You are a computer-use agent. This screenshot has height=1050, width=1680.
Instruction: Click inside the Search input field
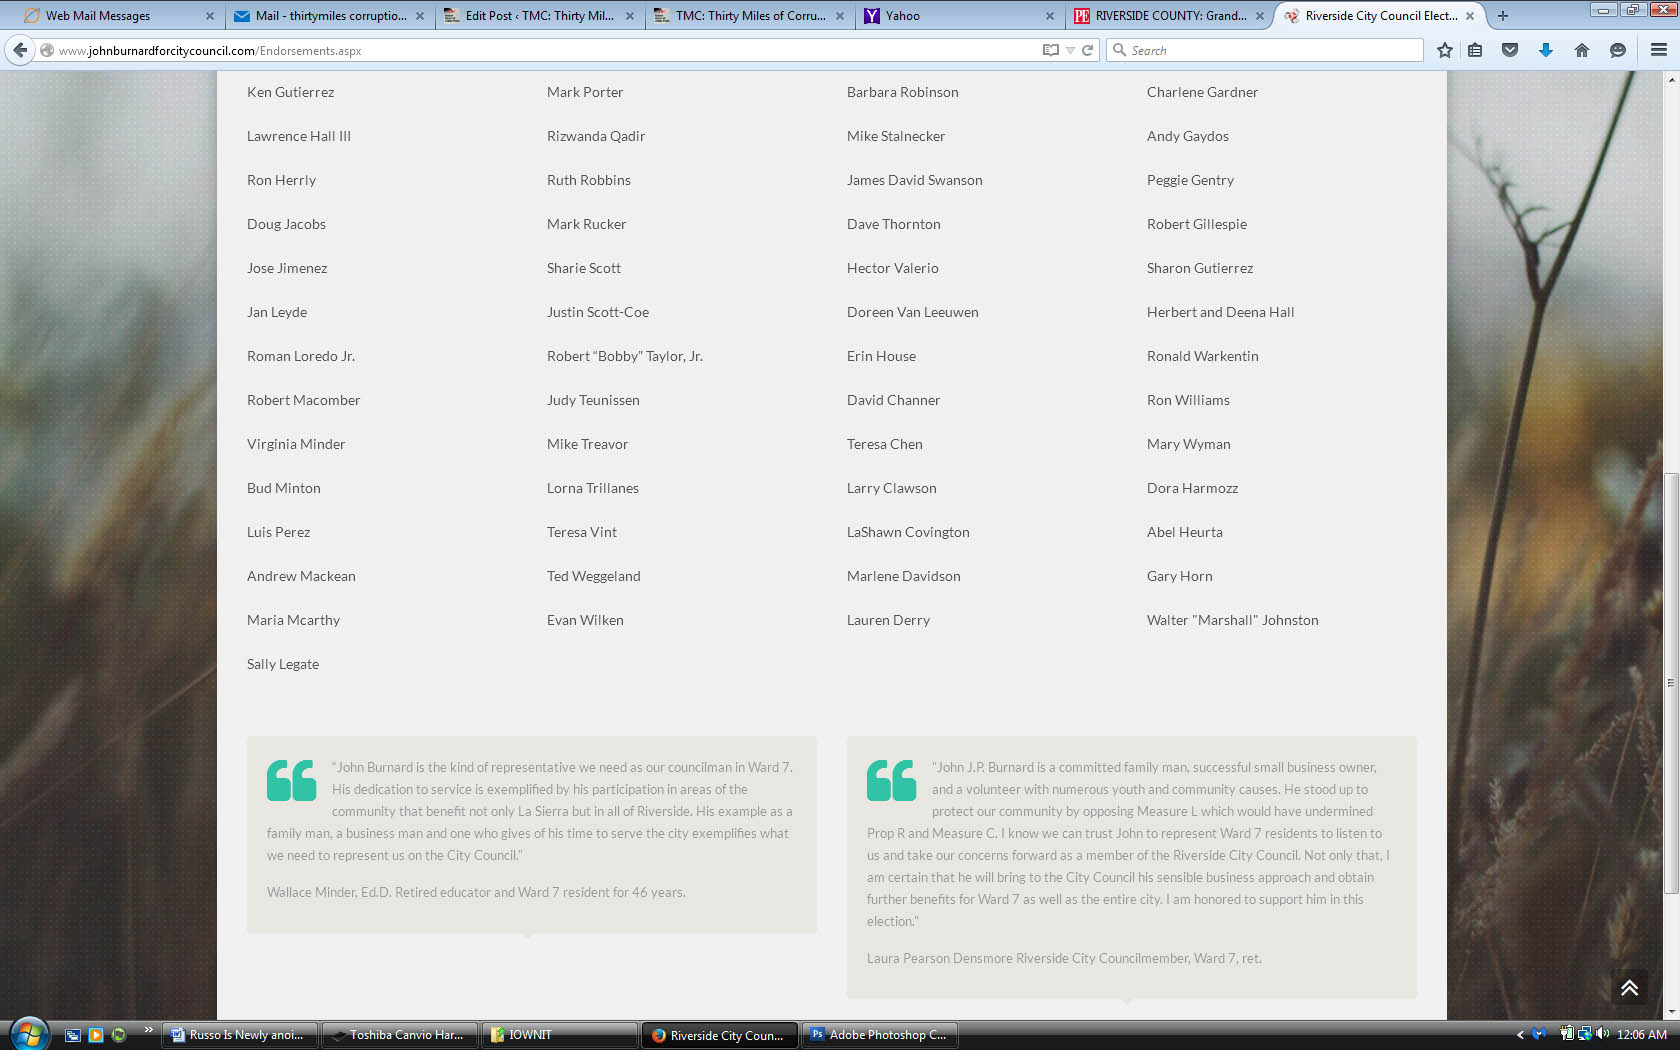(x=1270, y=50)
